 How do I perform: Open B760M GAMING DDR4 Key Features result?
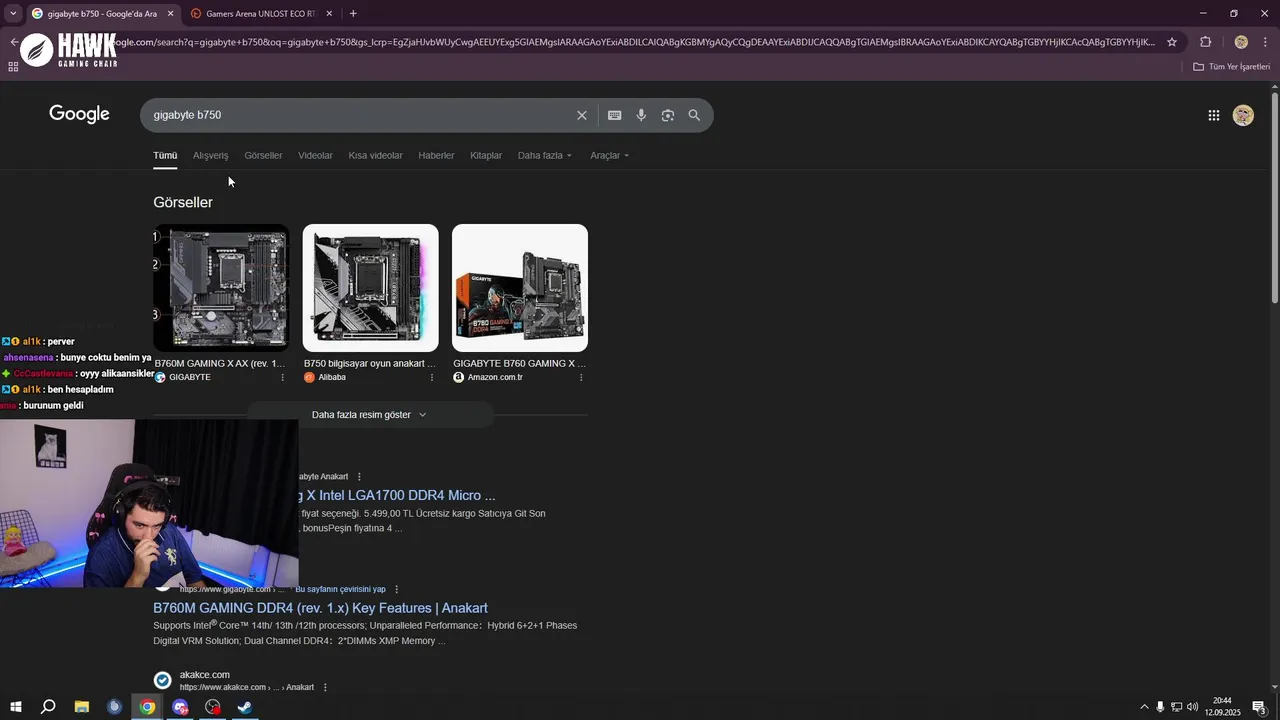320,608
